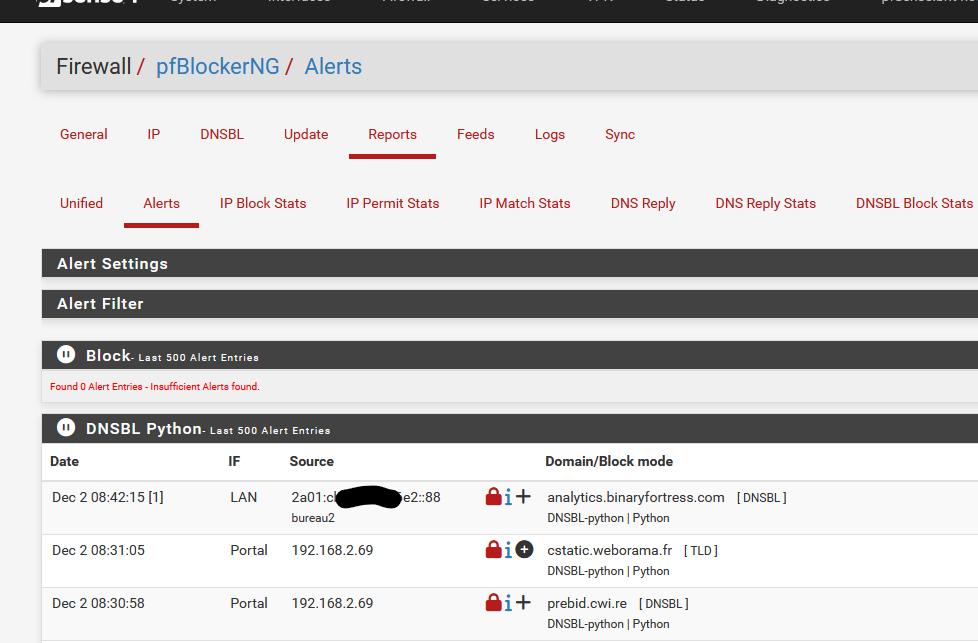Open the Feeds tab

coord(475,134)
